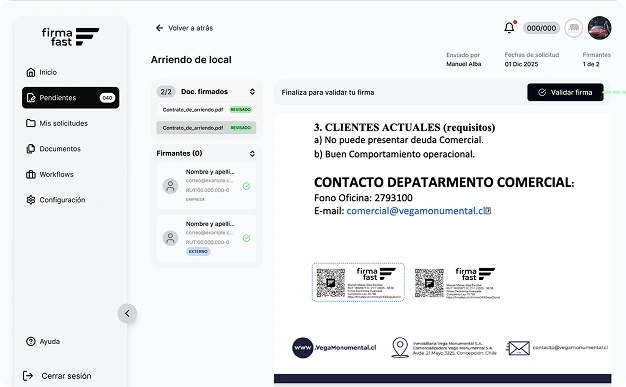Select the first Contrato_de_arriendo.pdf
Viewport: 626px width, 387px height.
206,109
